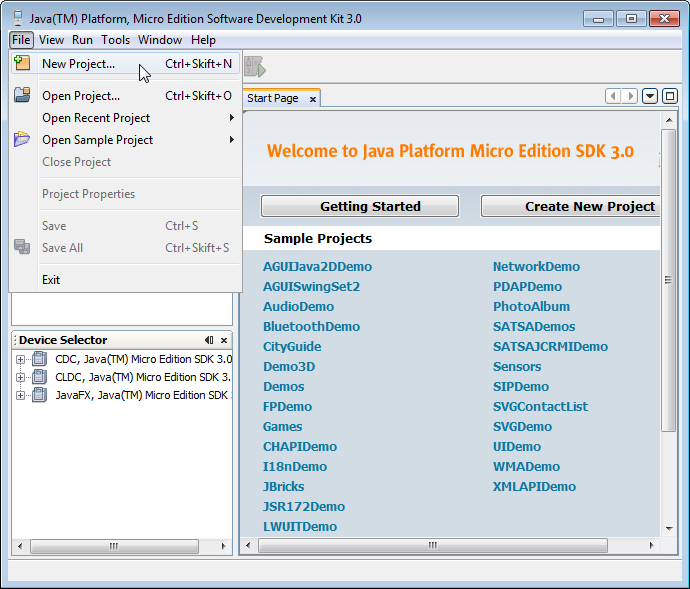Open the XMLAPIDemo sample project
The height and width of the screenshot is (589, 690).
(x=534, y=486)
